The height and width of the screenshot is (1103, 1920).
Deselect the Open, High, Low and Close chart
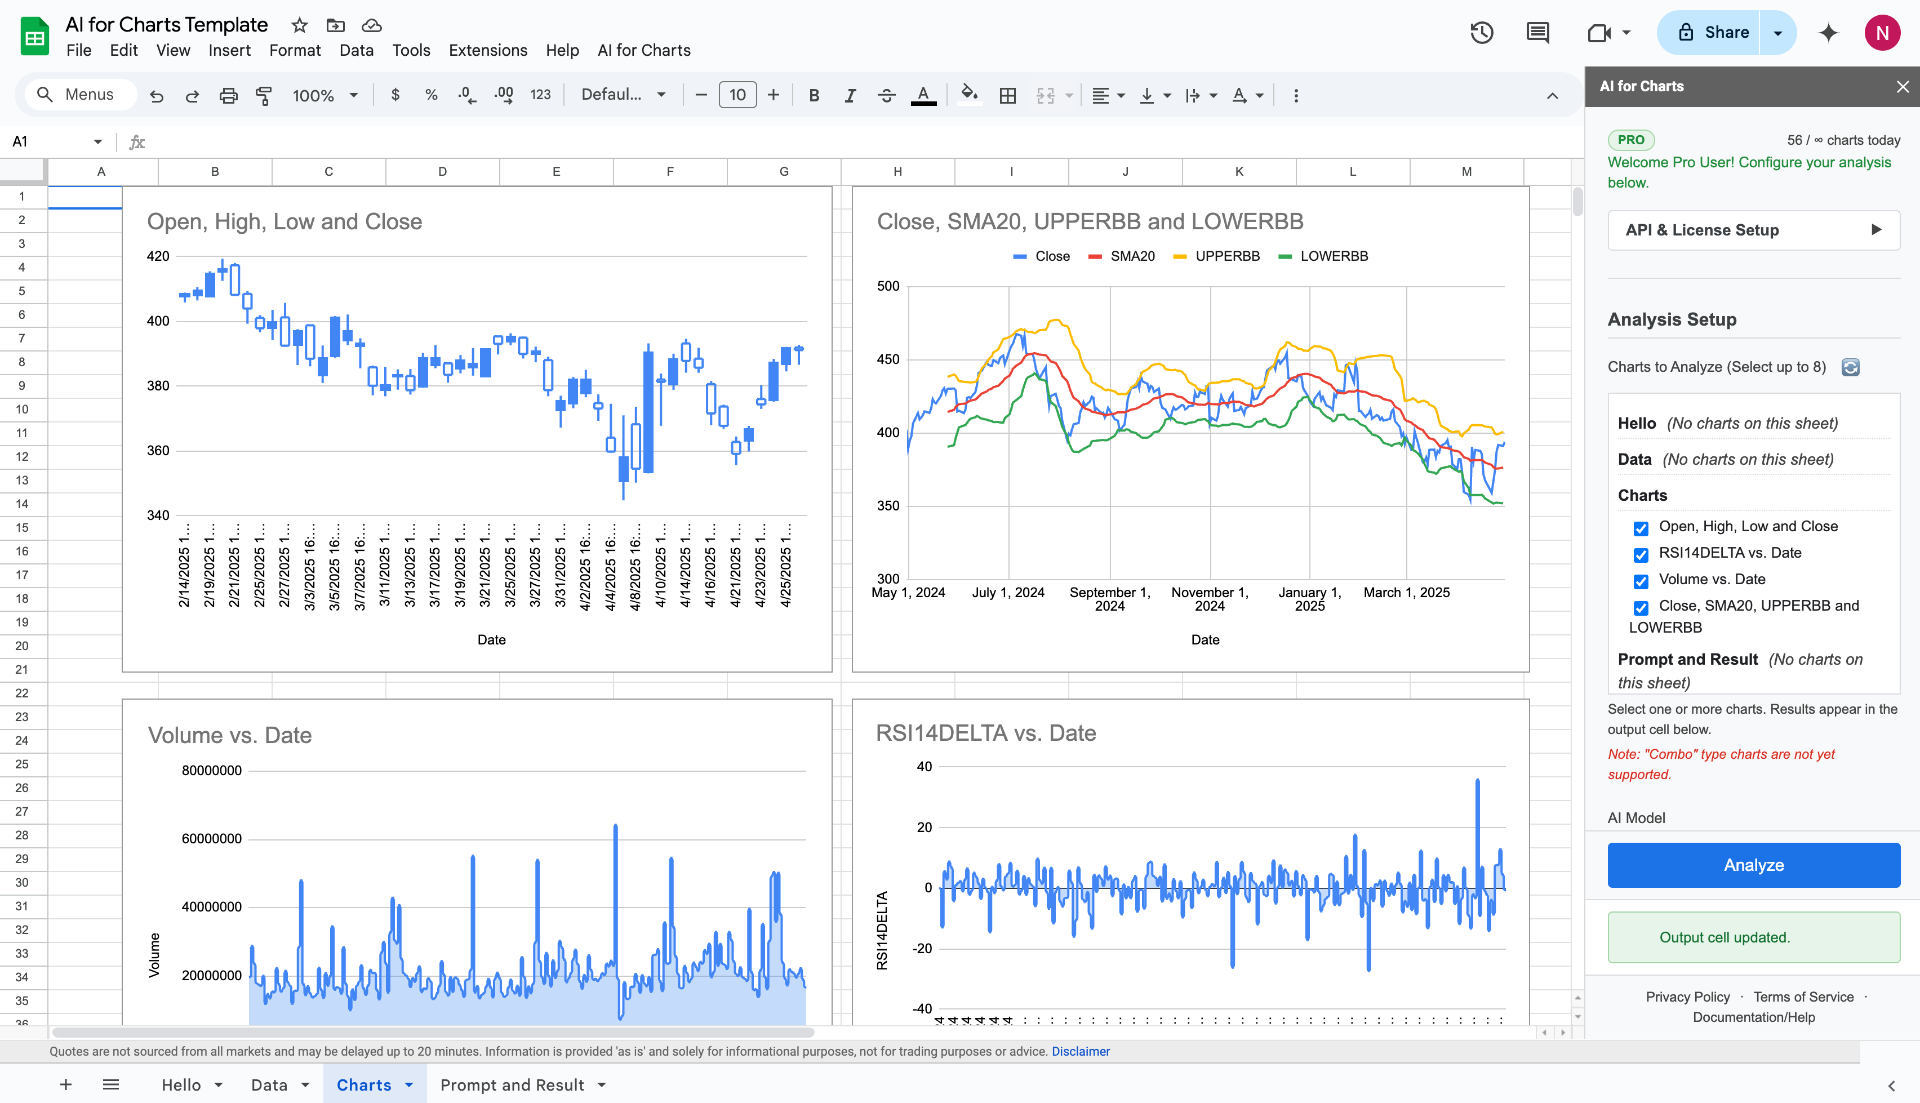[1640, 529]
